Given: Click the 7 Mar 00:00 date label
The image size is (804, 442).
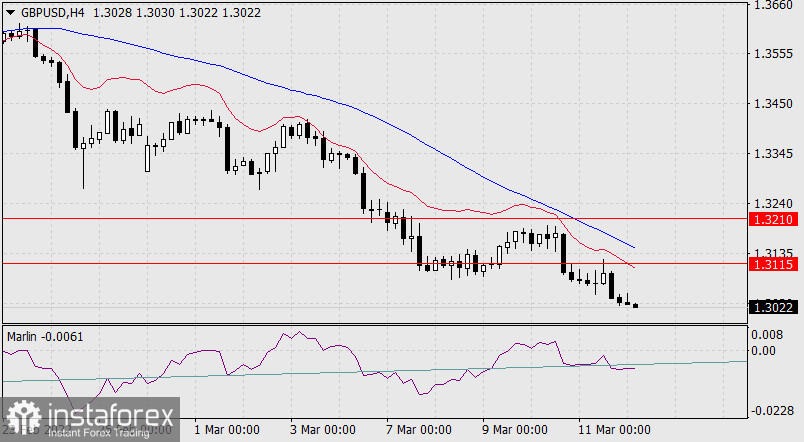Looking at the screenshot, I should coord(418,430).
